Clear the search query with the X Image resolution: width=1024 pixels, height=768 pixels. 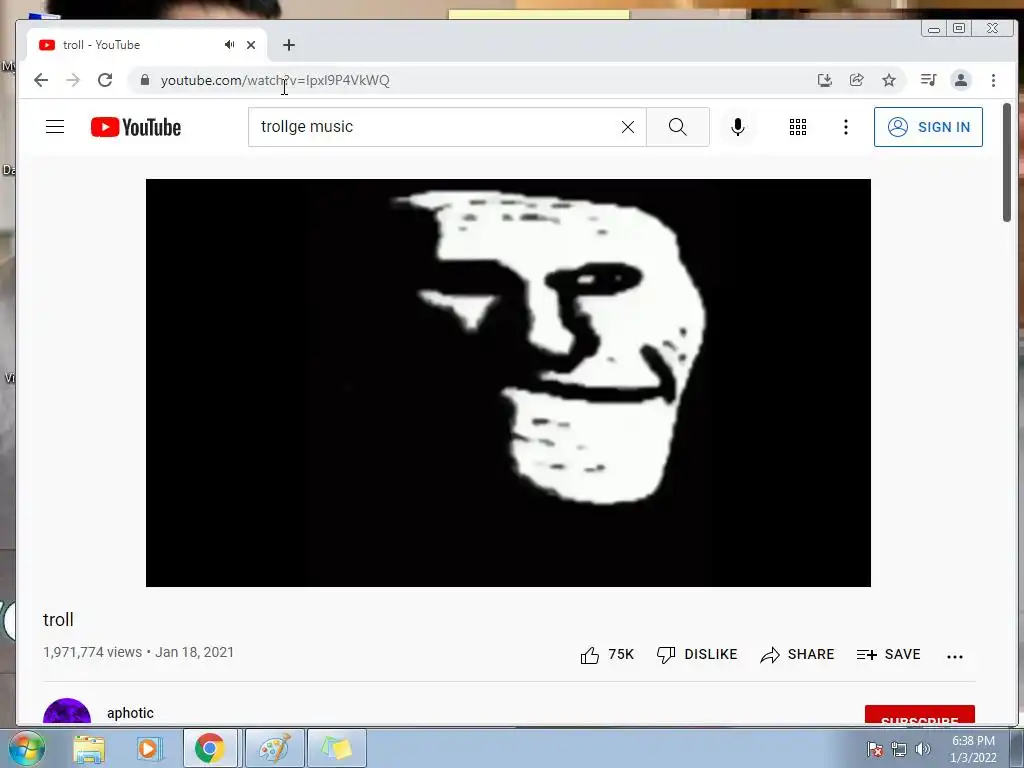coord(628,127)
